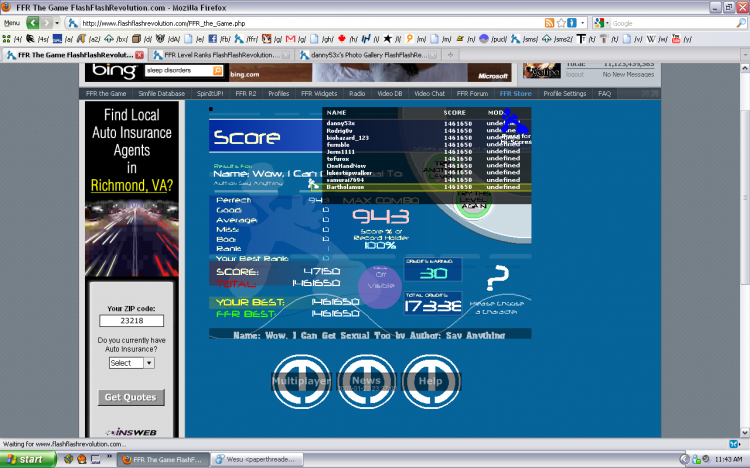Screen dimensions: 750x468
Task: Toggle the Off Visible circle on score screen
Action: point(381,286)
